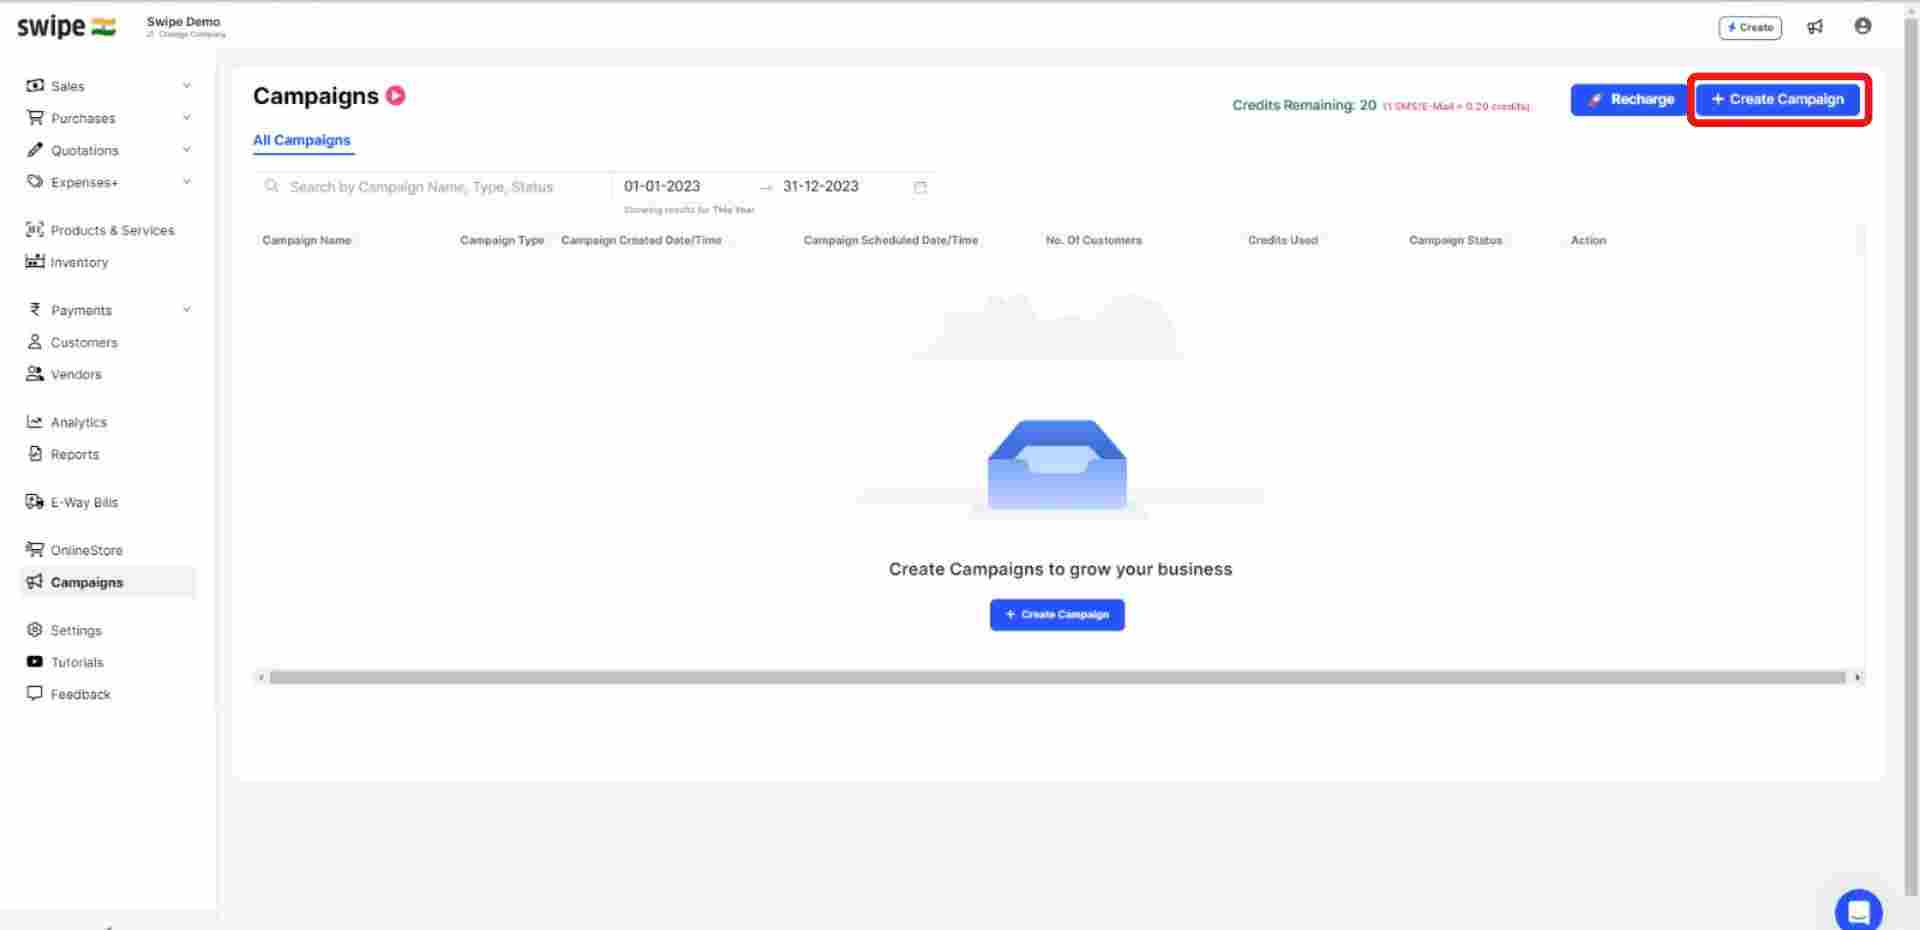The width and height of the screenshot is (1920, 930).
Task: Expand the Sales menu chevron
Action: coord(186,86)
